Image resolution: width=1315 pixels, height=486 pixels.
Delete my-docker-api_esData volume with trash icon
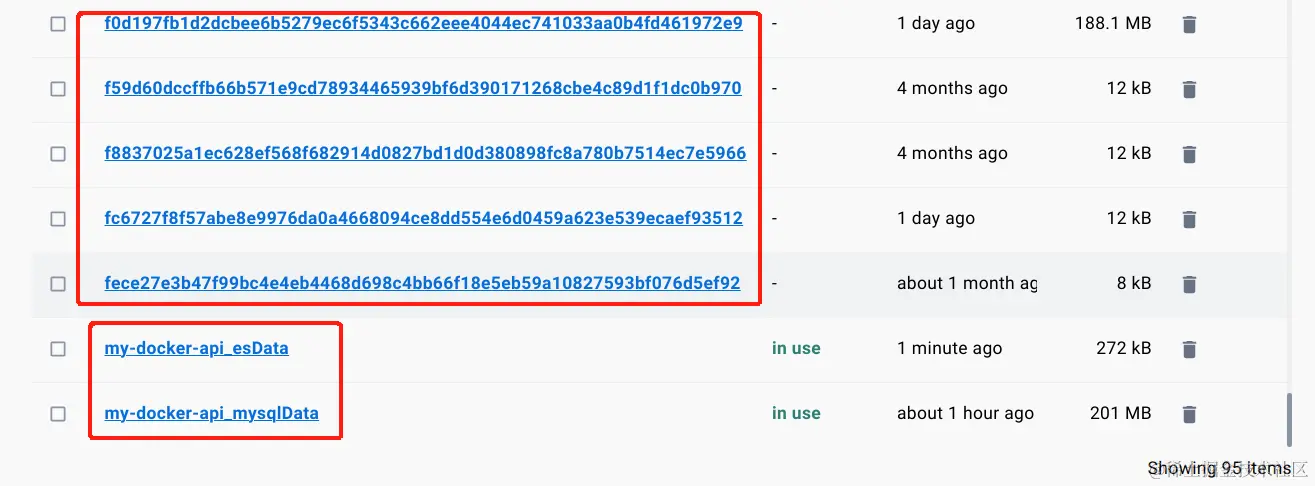click(1189, 349)
